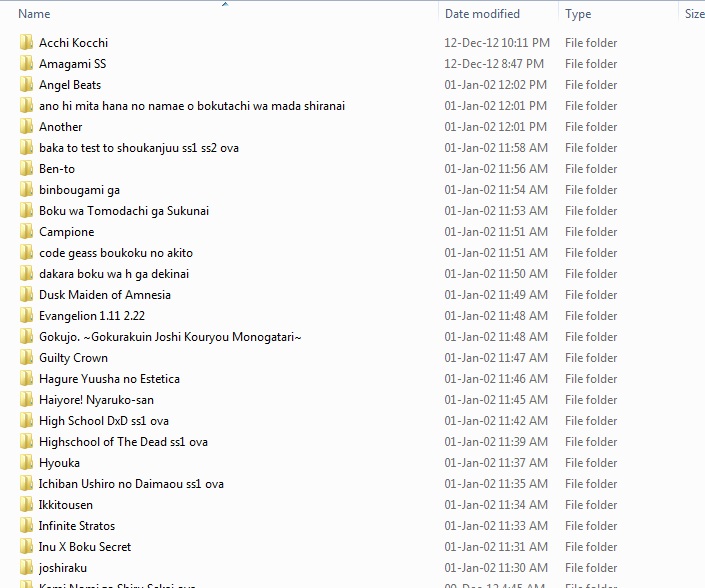Select the 'Ikkitousen' folder name

66,505
